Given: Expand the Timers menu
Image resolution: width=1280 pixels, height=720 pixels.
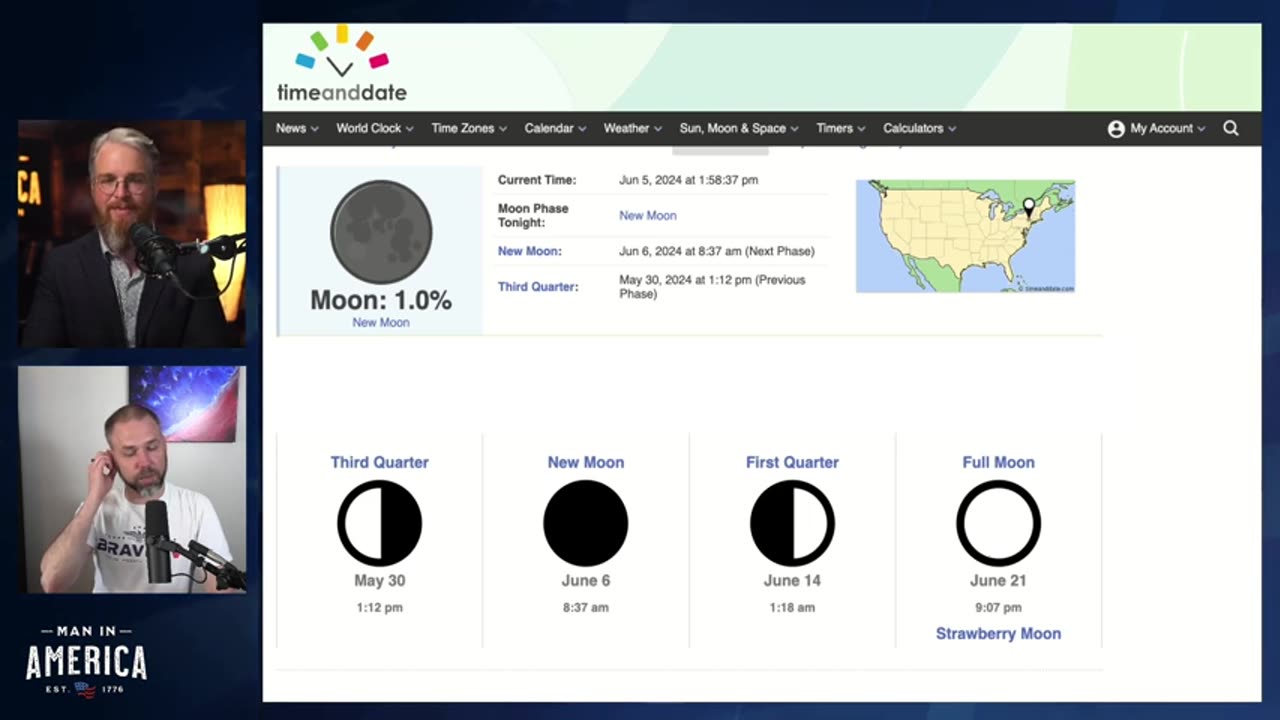Looking at the screenshot, I should click(x=841, y=128).
